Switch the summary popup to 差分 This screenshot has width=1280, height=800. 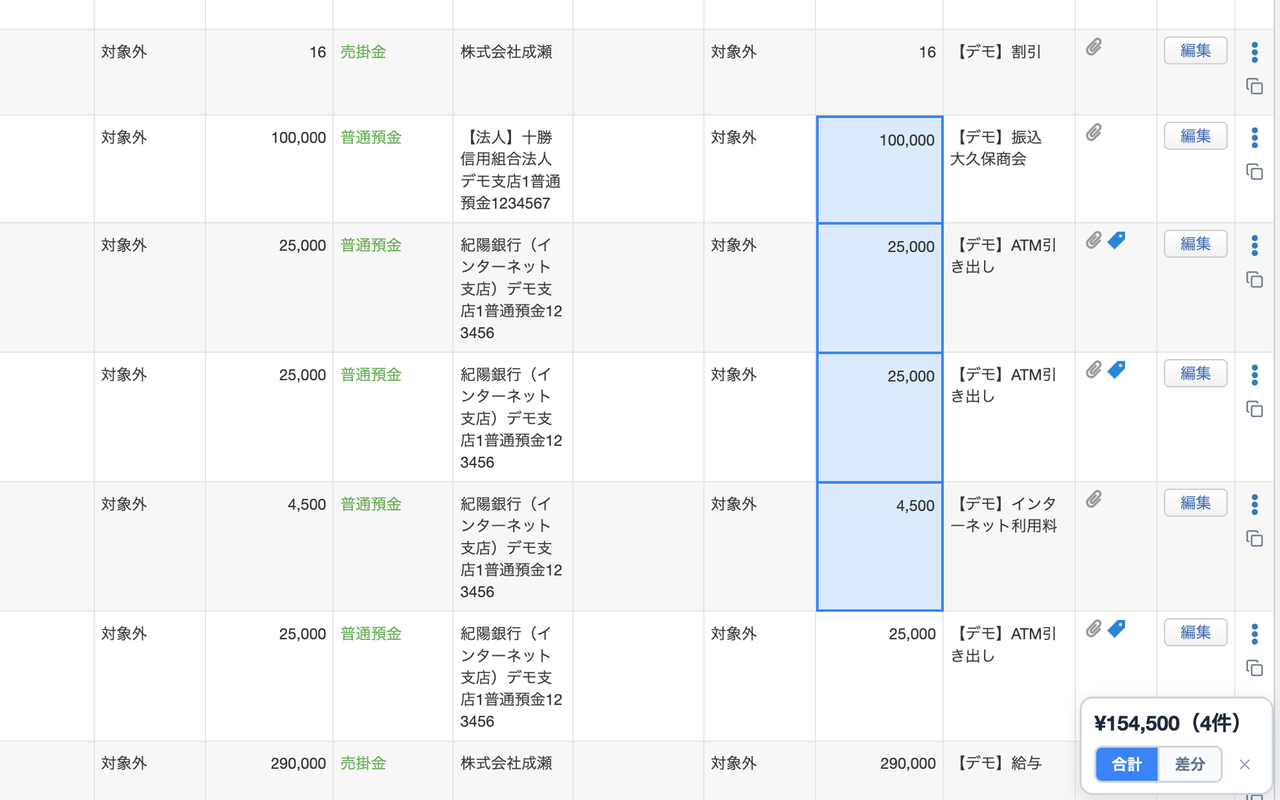pos(1190,764)
